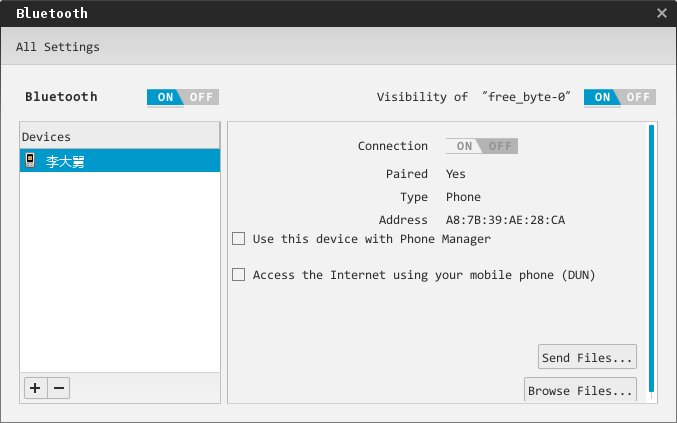Go back to All Settings
The width and height of the screenshot is (677, 423).
(58, 47)
